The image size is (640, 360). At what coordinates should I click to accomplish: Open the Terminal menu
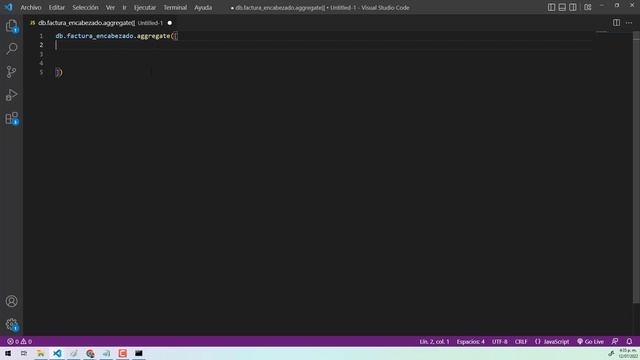pyautogui.click(x=175, y=7)
